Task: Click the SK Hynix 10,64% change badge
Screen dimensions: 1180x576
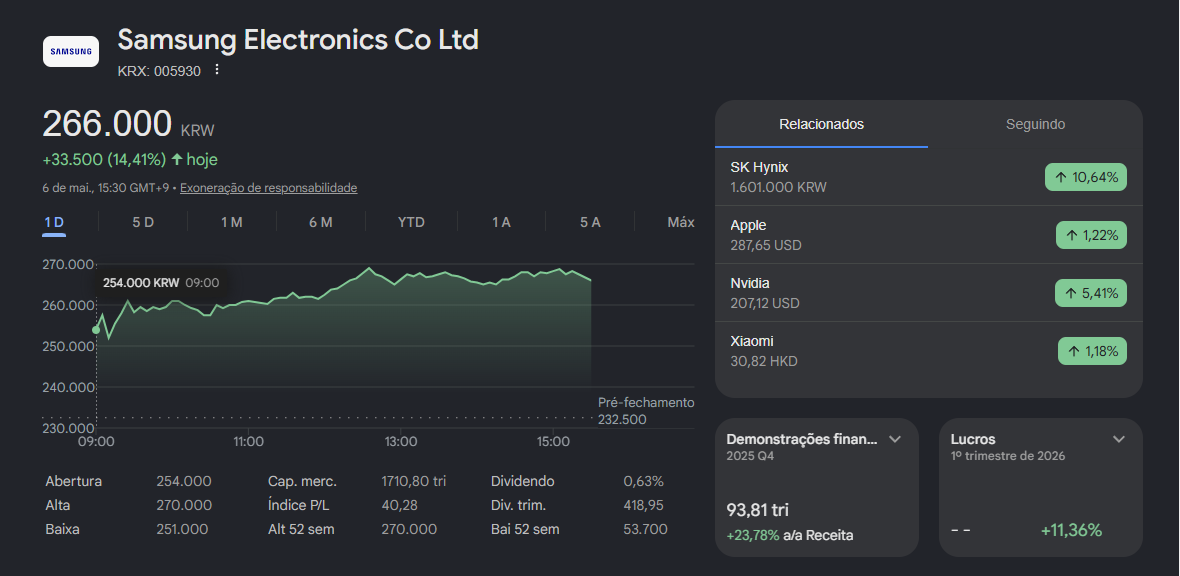Action: click(x=1085, y=177)
